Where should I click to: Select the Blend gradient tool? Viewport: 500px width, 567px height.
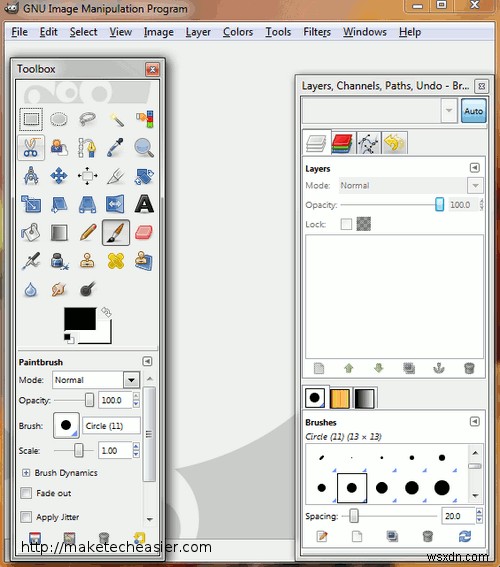59,233
